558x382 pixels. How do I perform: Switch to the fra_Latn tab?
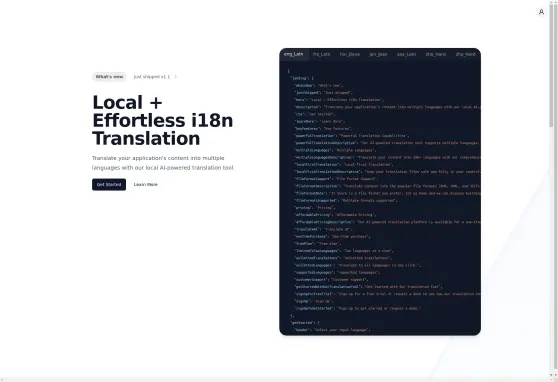click(x=321, y=54)
